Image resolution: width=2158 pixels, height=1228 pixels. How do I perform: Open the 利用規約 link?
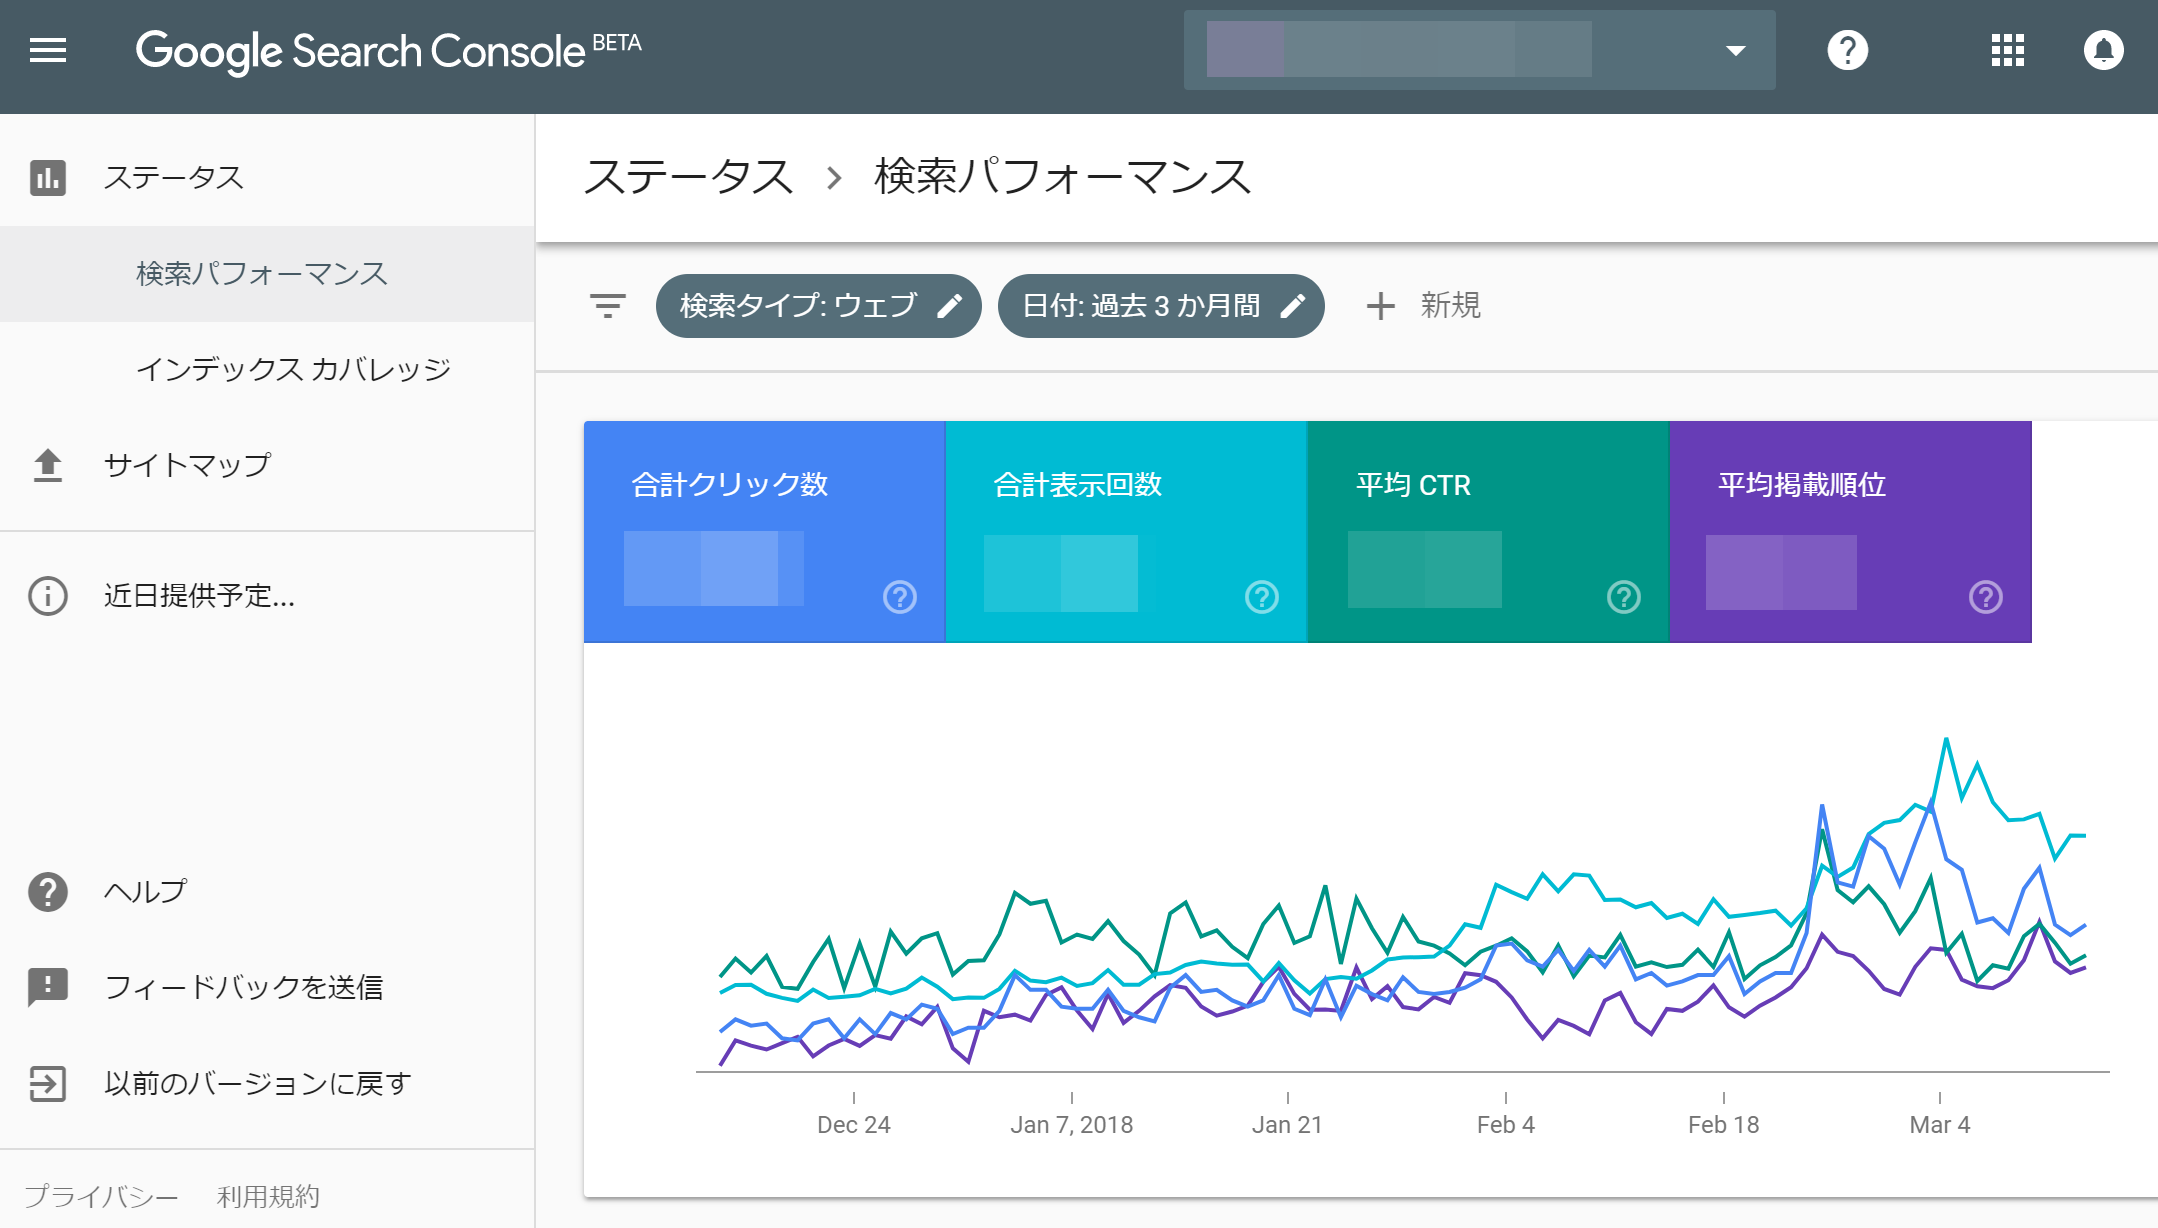tap(268, 1196)
